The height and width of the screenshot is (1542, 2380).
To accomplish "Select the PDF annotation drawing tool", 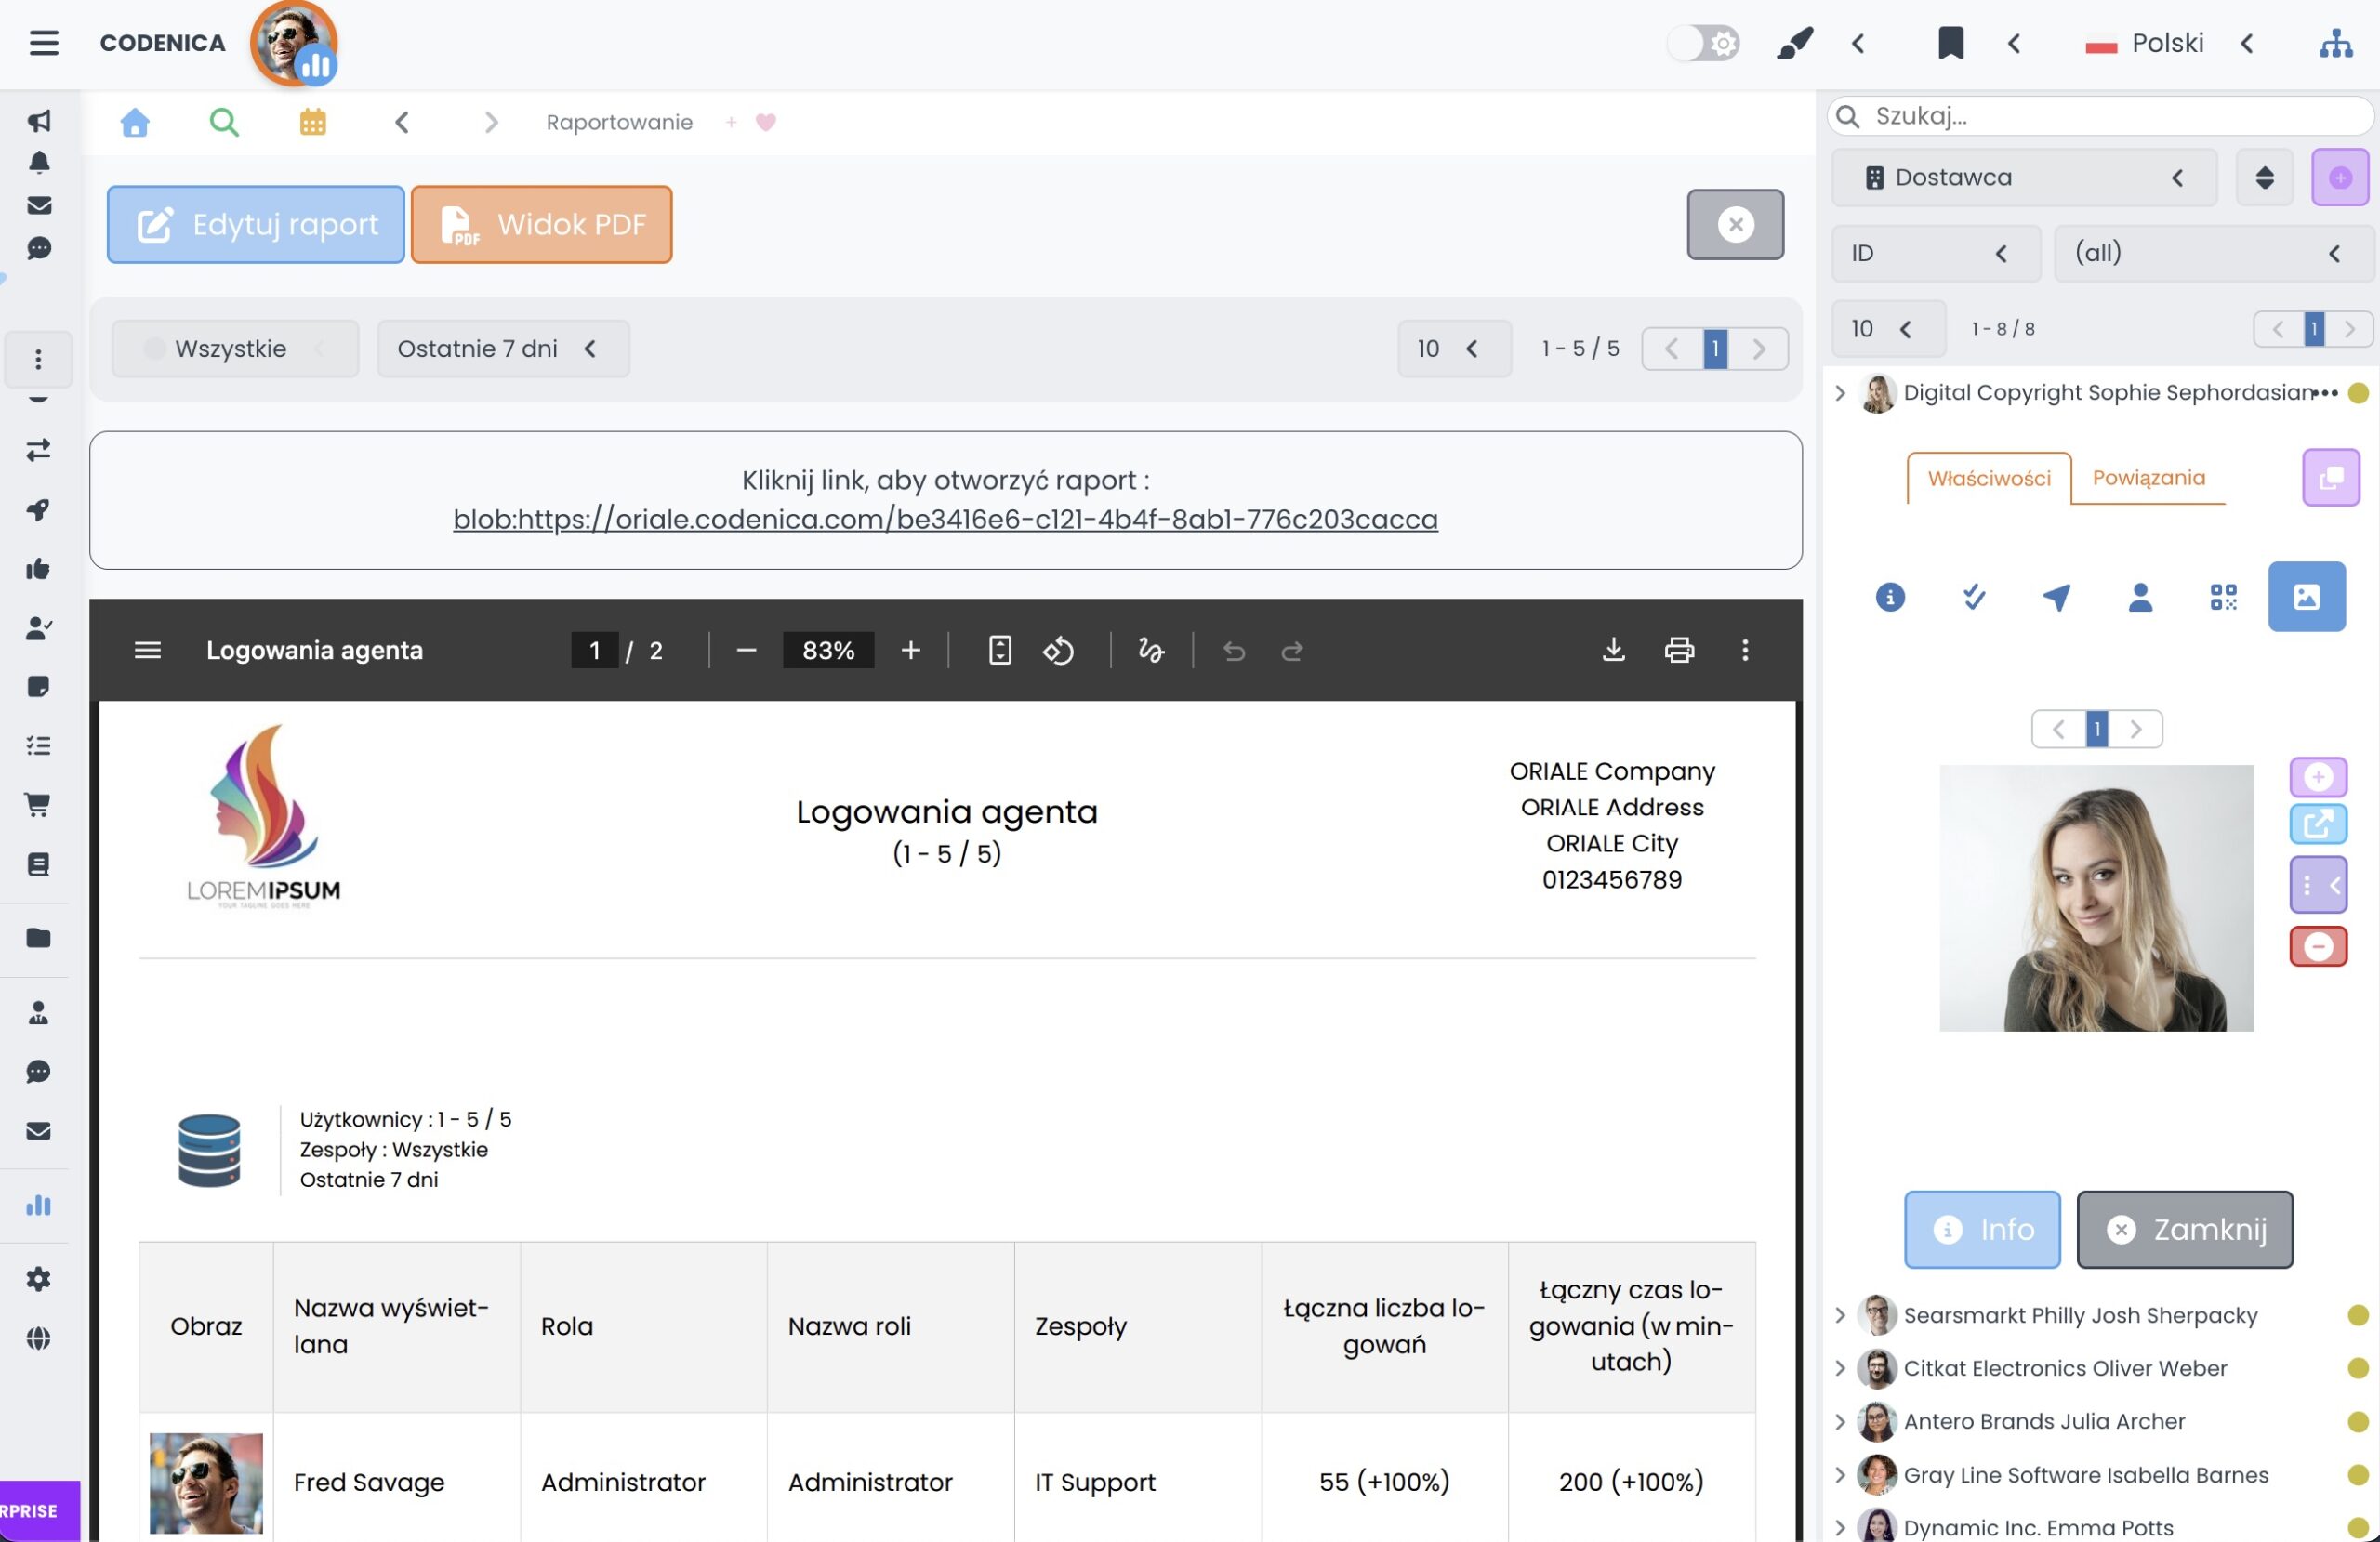I will 1151,650.
